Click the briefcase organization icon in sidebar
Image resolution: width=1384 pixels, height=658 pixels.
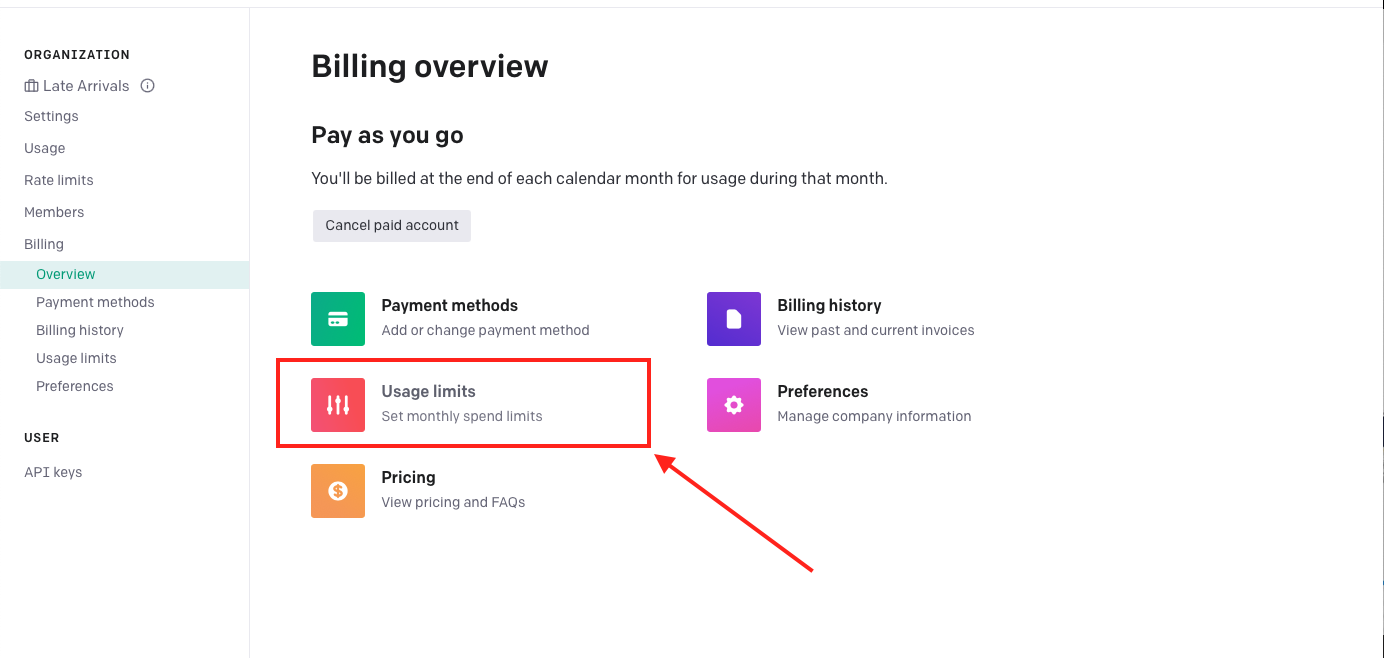31,86
